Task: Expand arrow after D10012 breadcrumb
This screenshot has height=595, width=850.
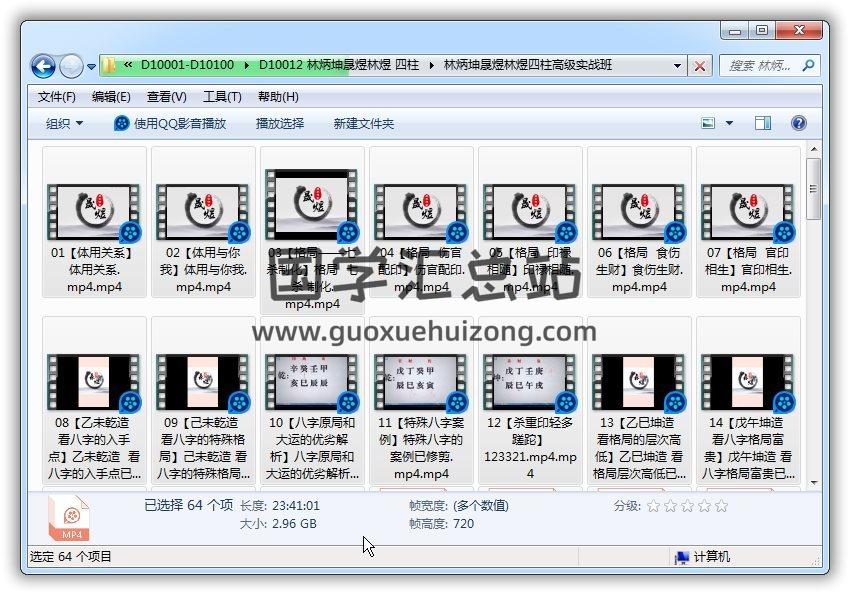Action: pyautogui.click(x=432, y=66)
